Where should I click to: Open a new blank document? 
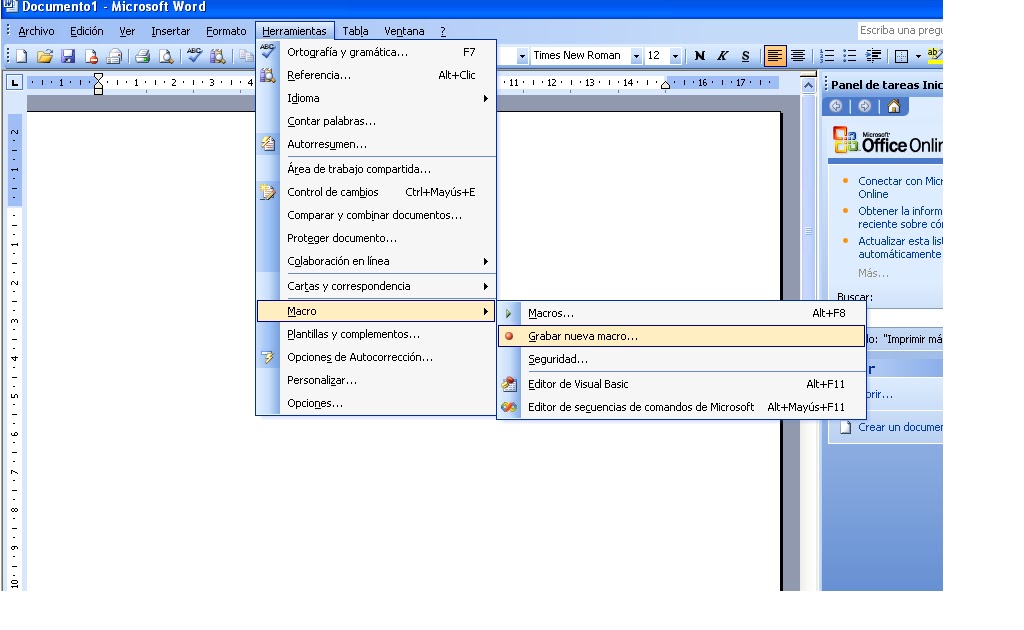coord(22,55)
